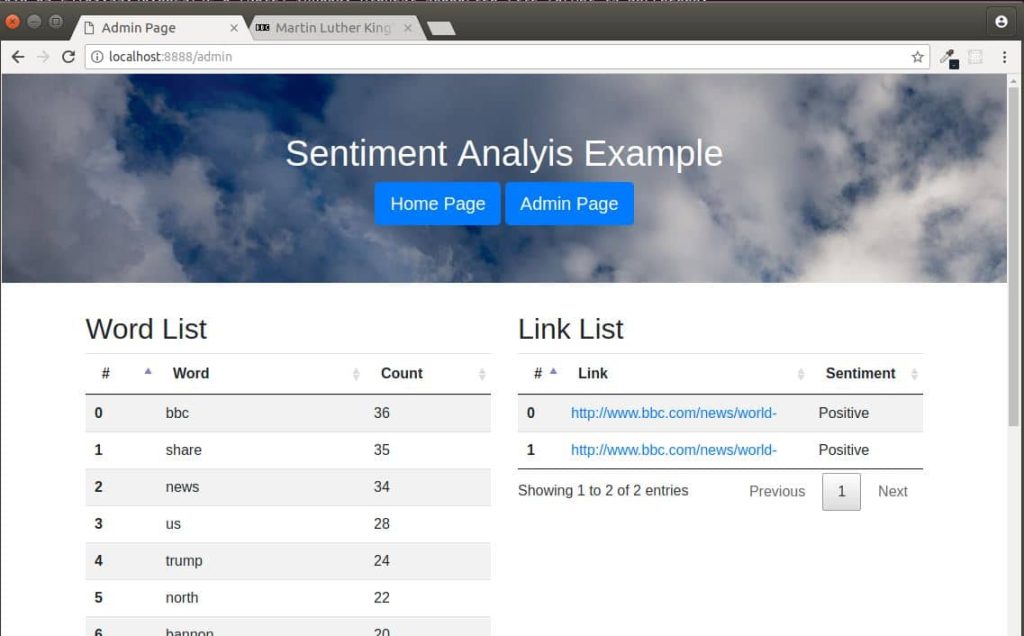Image resolution: width=1024 pixels, height=636 pixels.
Task: Open the browser profile icon
Action: point(1001,22)
